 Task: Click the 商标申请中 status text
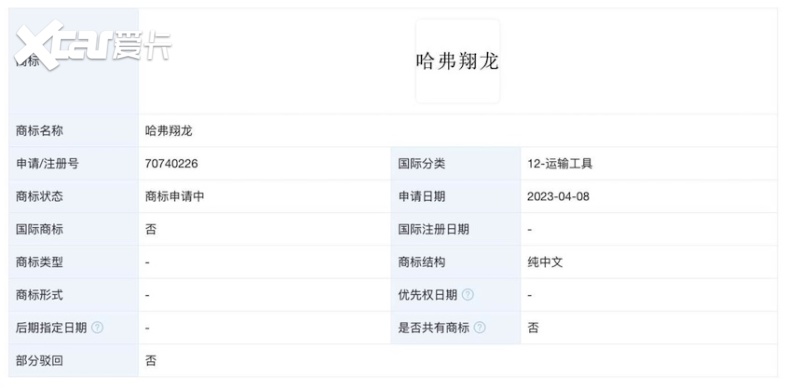(174, 197)
